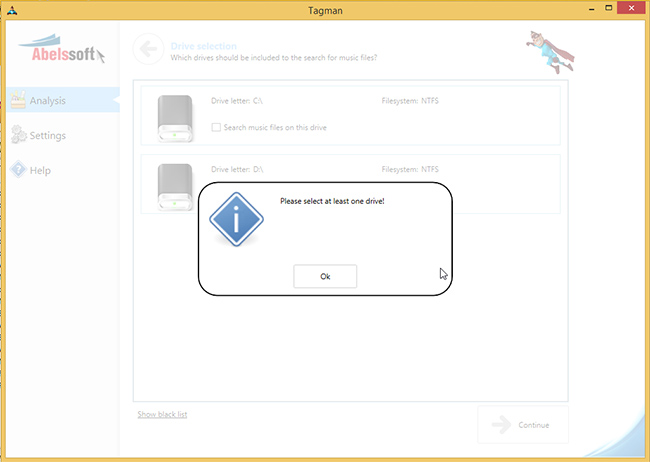This screenshot has width=650, height=462.
Task: Enable music search on drive C:\ checkbox
Action: pyautogui.click(x=216, y=127)
